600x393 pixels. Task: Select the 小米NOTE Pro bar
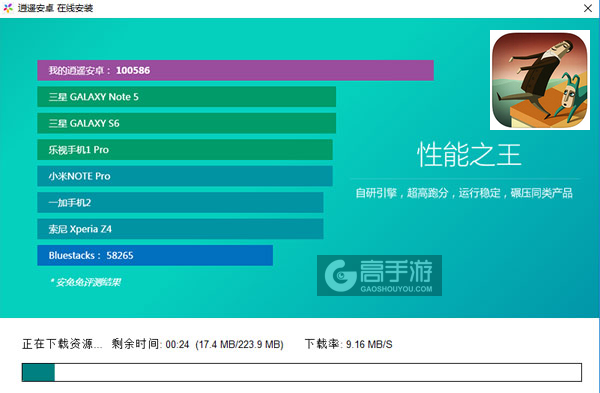[185, 176]
